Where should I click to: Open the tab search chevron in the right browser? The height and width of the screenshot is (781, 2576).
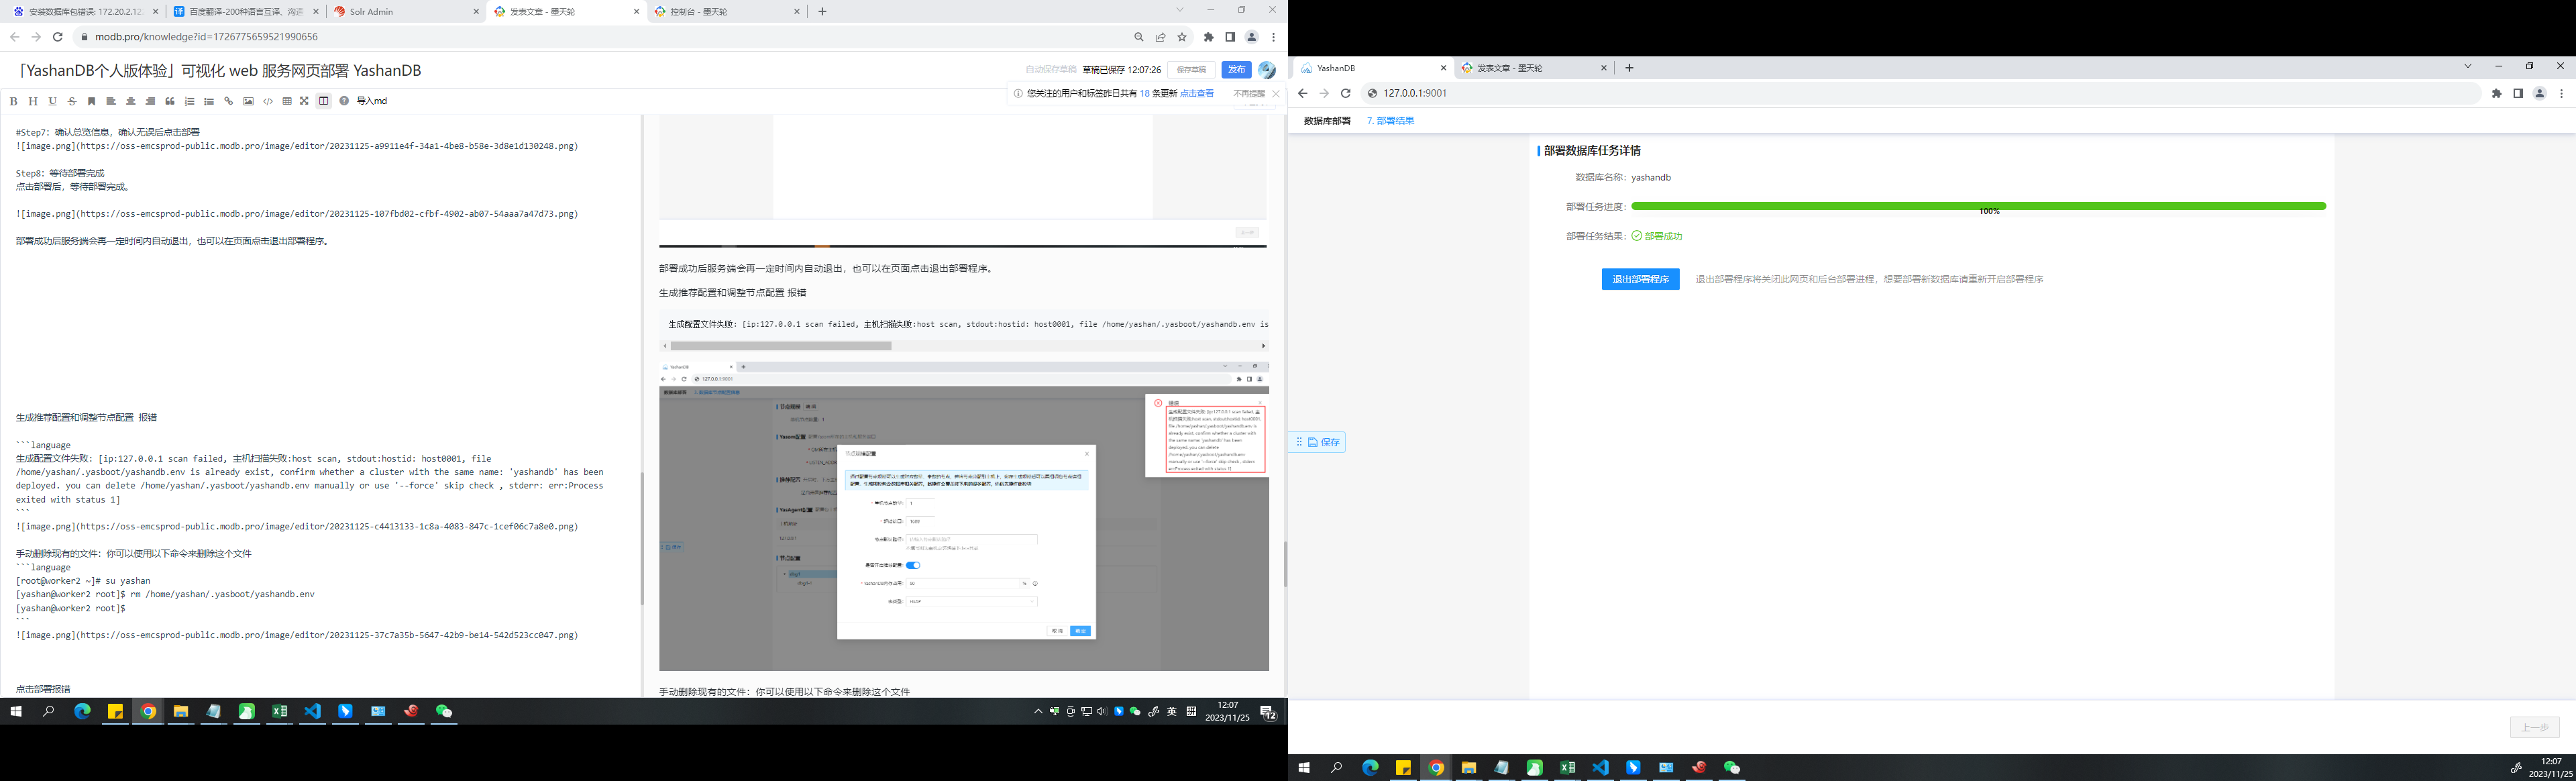(x=2467, y=66)
